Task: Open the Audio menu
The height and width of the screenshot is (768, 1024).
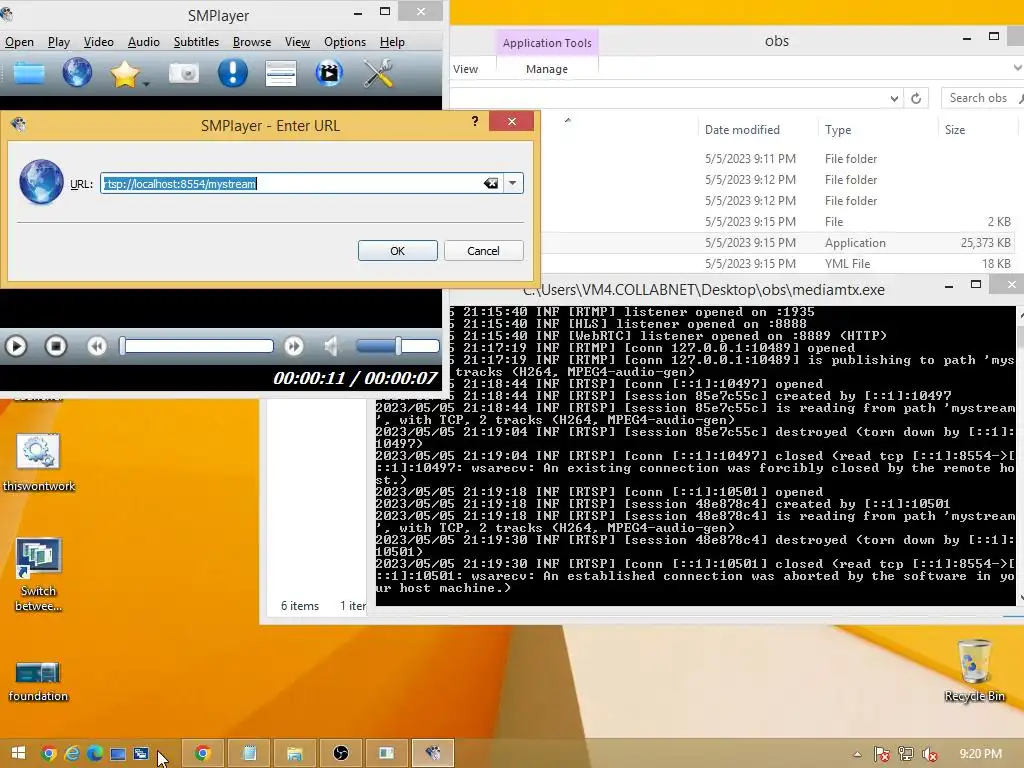Action: tap(144, 42)
